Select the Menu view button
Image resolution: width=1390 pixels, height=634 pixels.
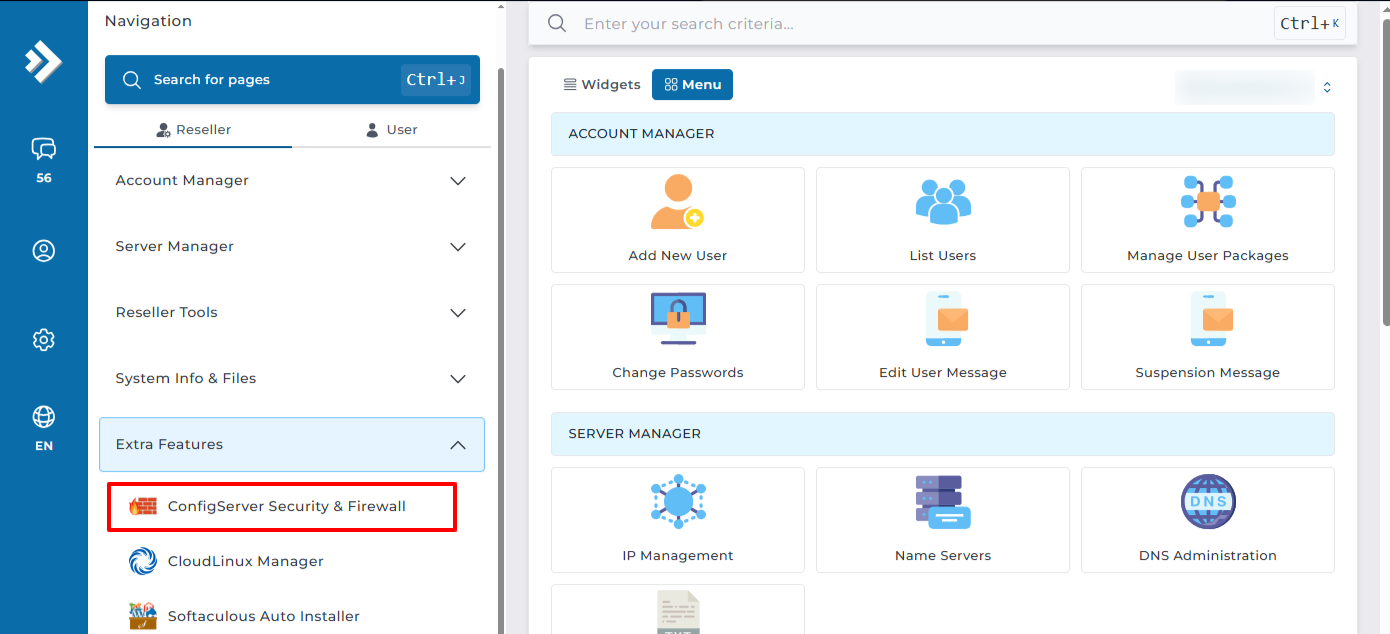tap(692, 85)
